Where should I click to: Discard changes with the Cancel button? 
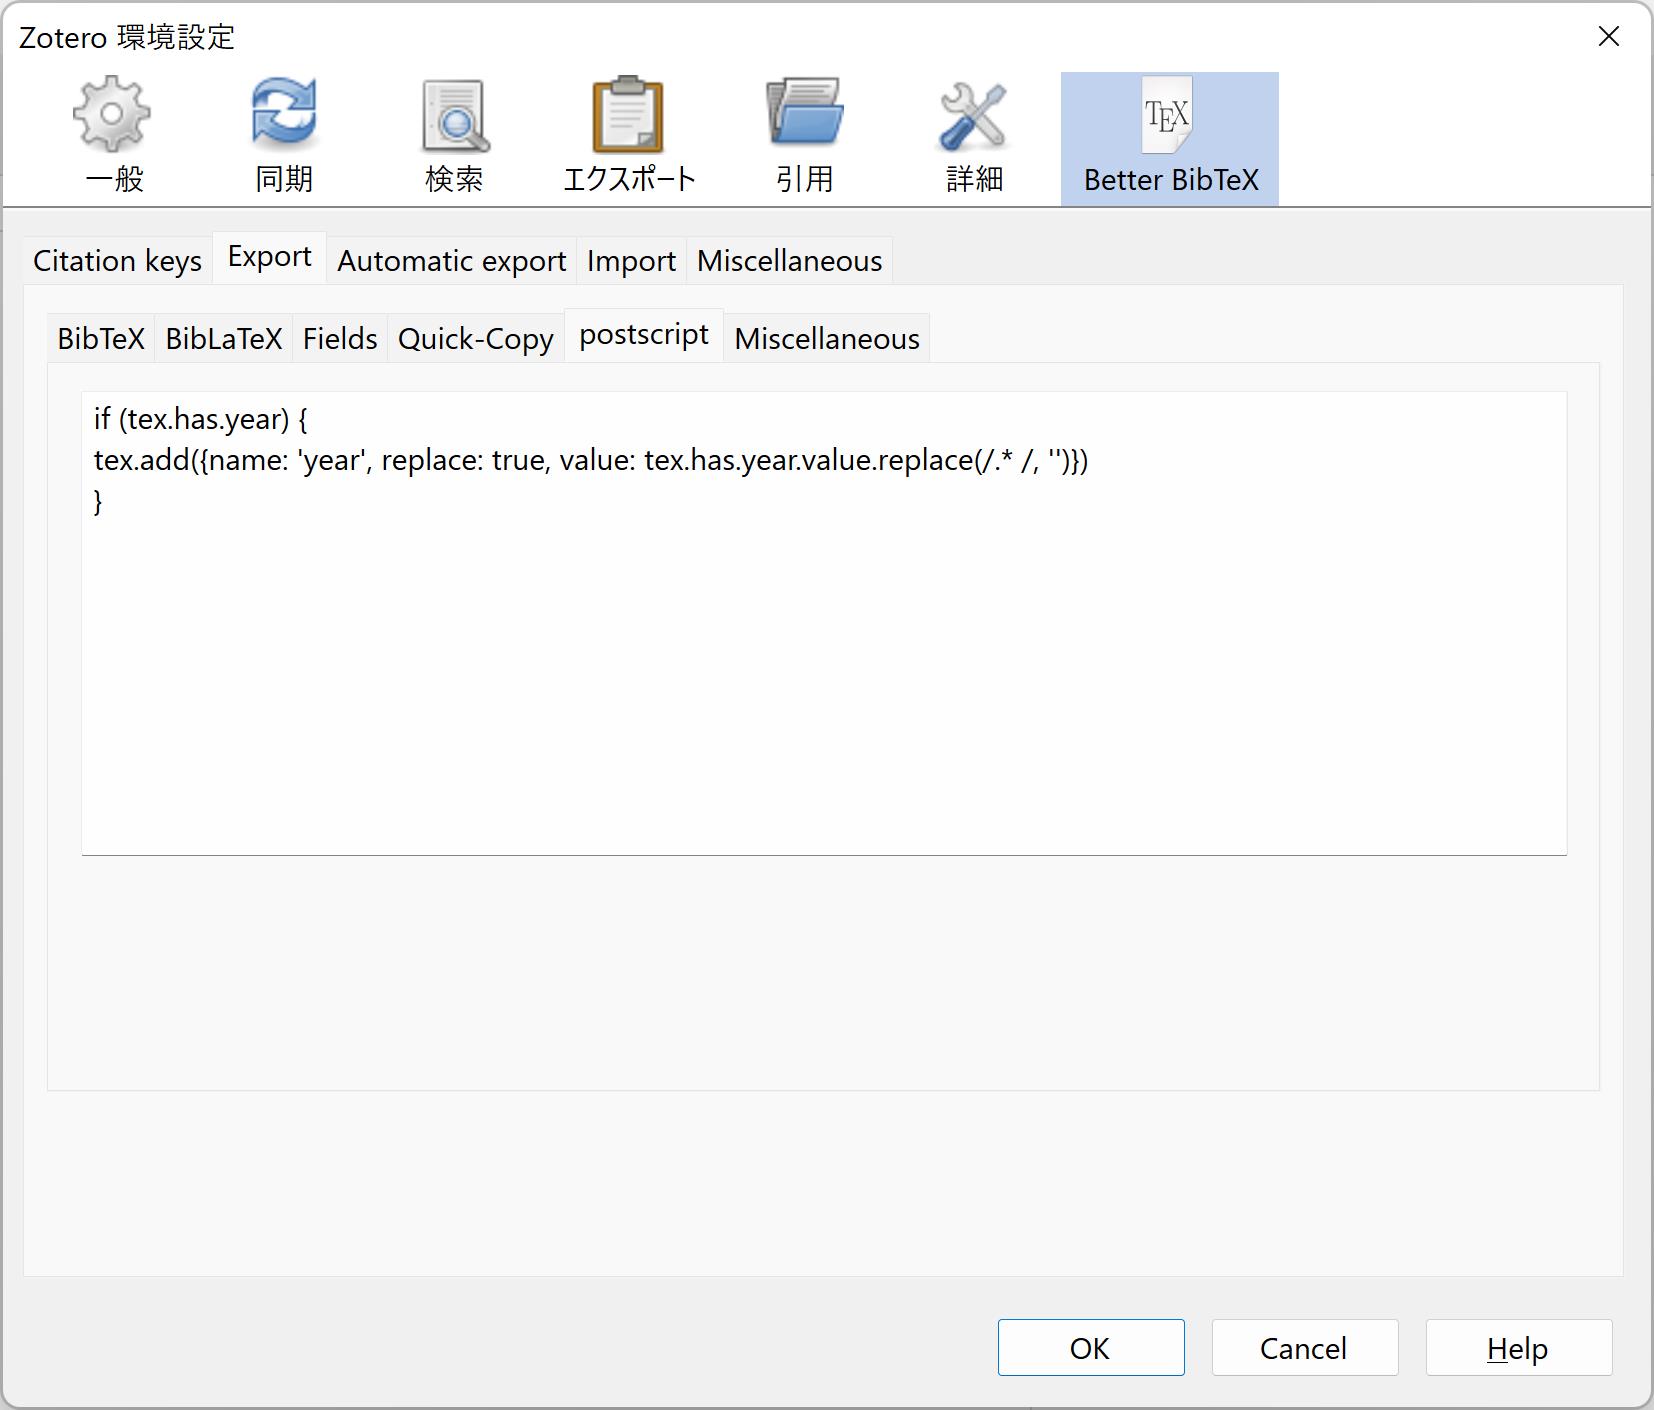pyautogui.click(x=1305, y=1348)
